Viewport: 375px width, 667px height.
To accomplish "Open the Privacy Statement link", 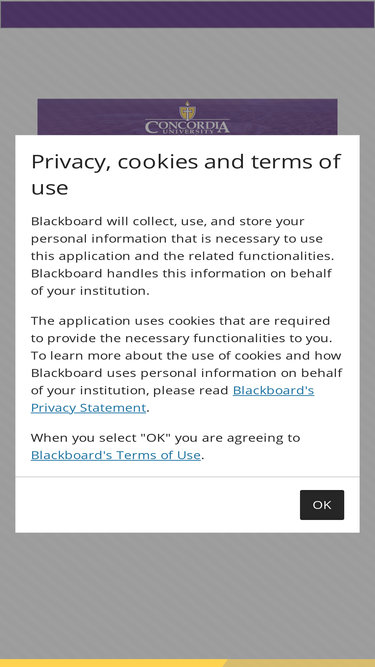I will (88, 408).
